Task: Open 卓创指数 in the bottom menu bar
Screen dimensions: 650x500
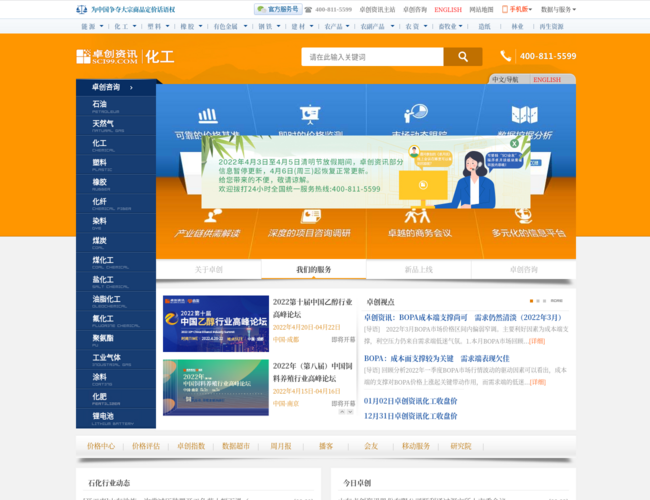Action: (191, 446)
